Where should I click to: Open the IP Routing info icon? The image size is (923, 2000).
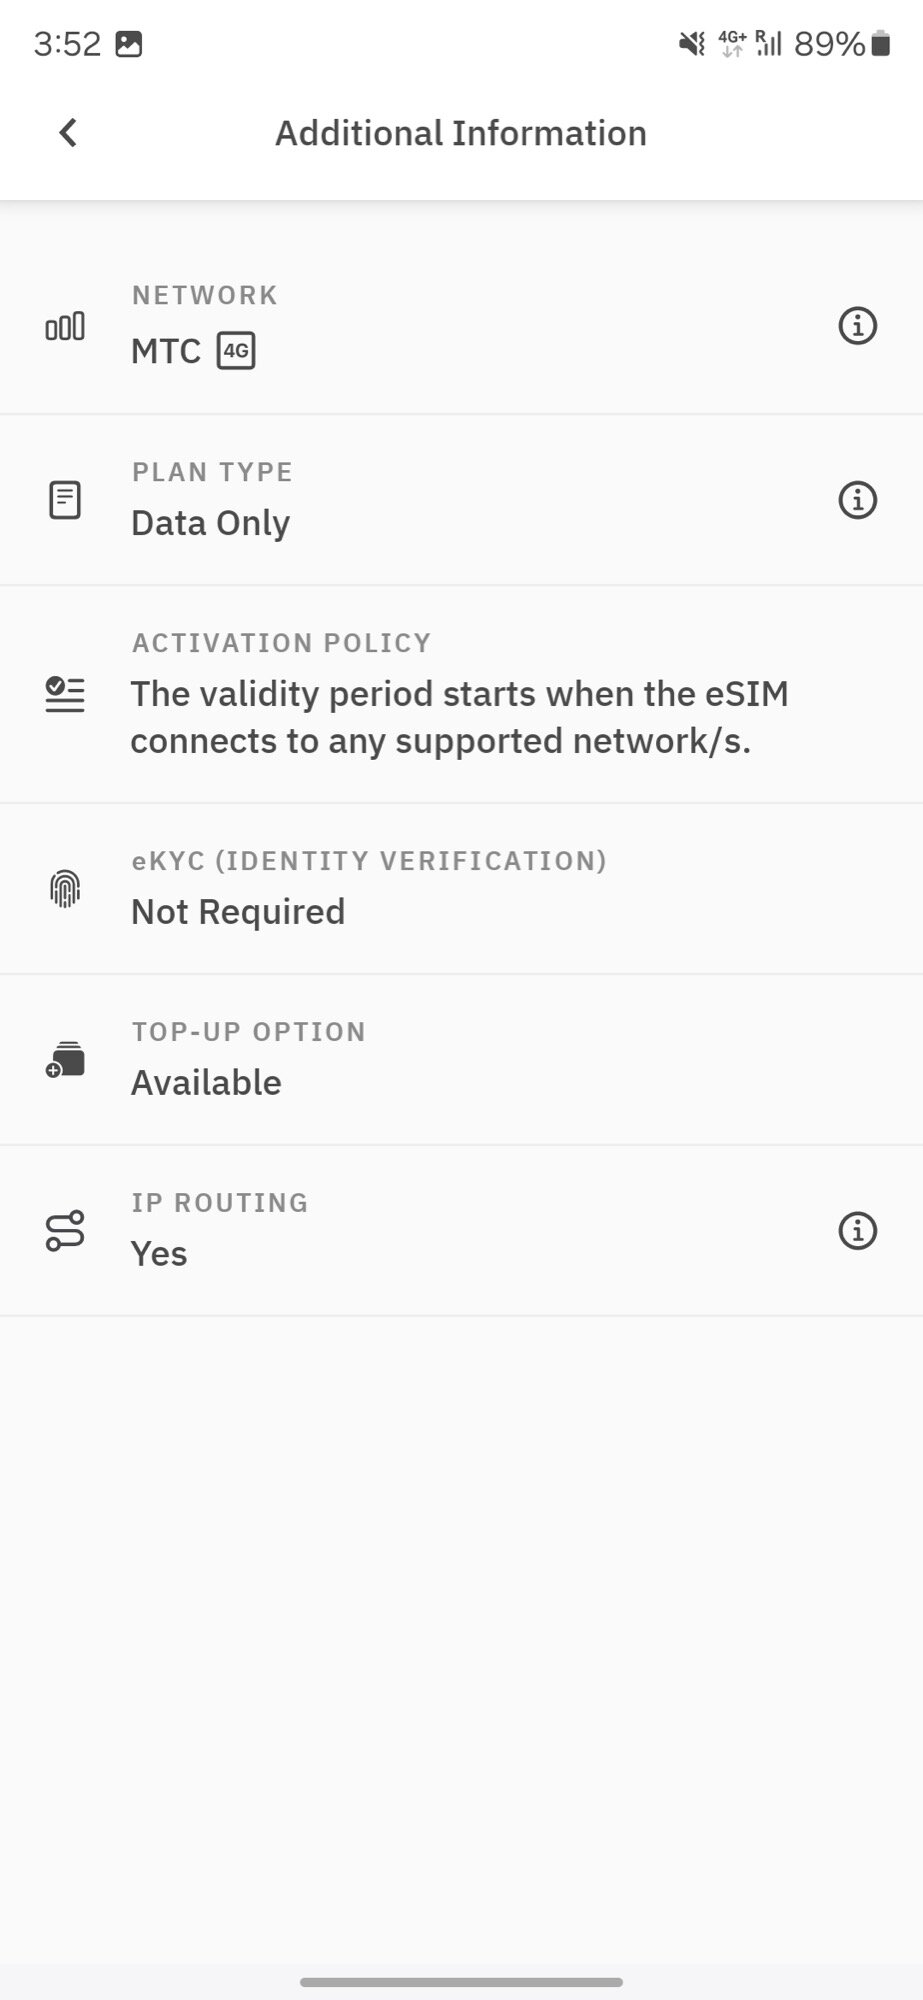click(x=857, y=1231)
